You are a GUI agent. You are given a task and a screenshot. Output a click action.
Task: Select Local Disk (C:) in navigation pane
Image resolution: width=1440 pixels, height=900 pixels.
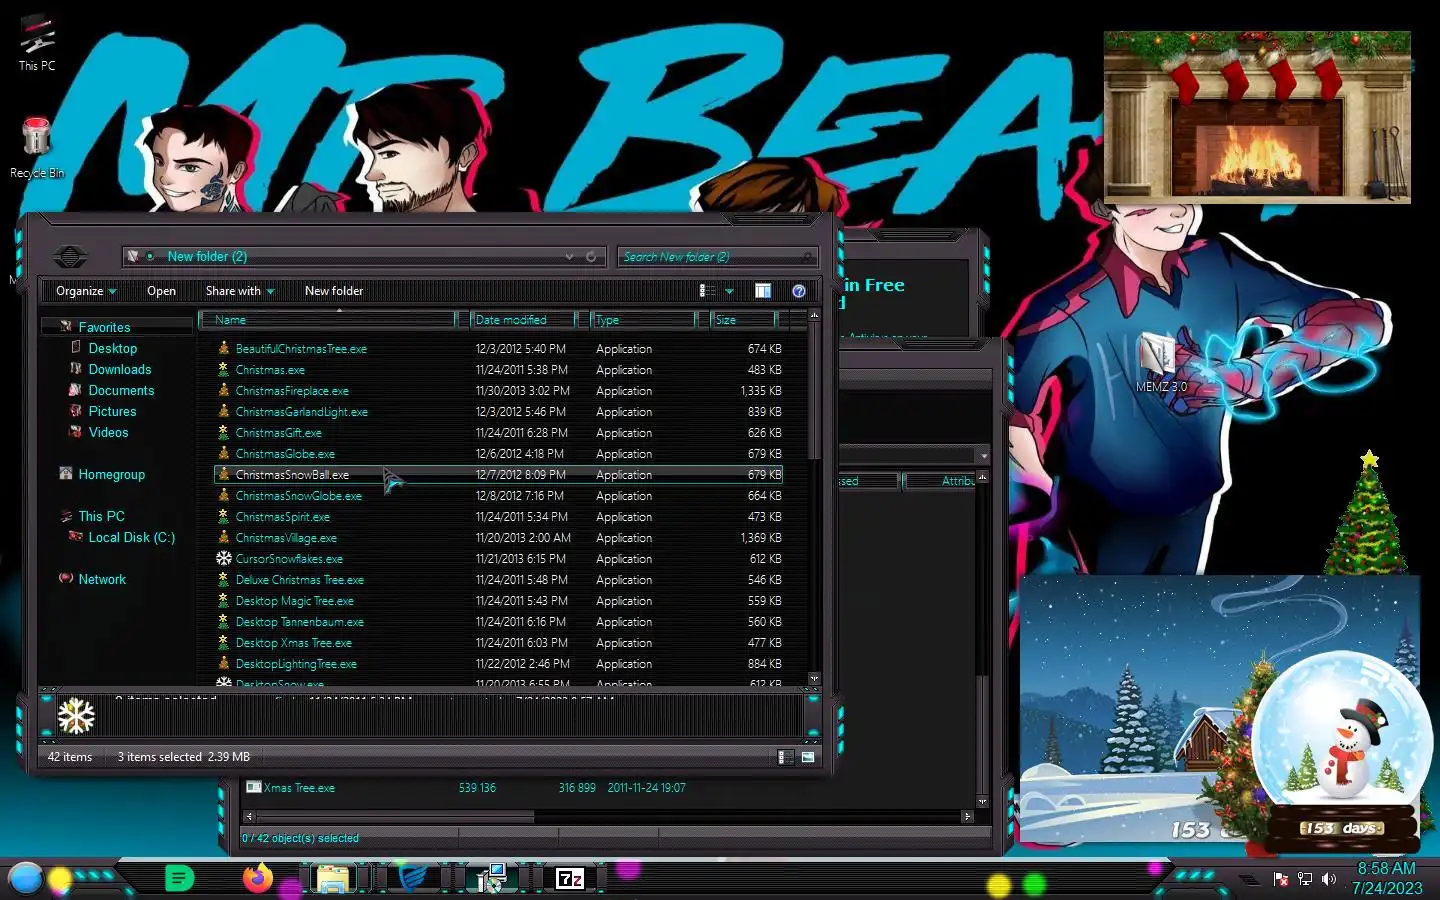(131, 537)
